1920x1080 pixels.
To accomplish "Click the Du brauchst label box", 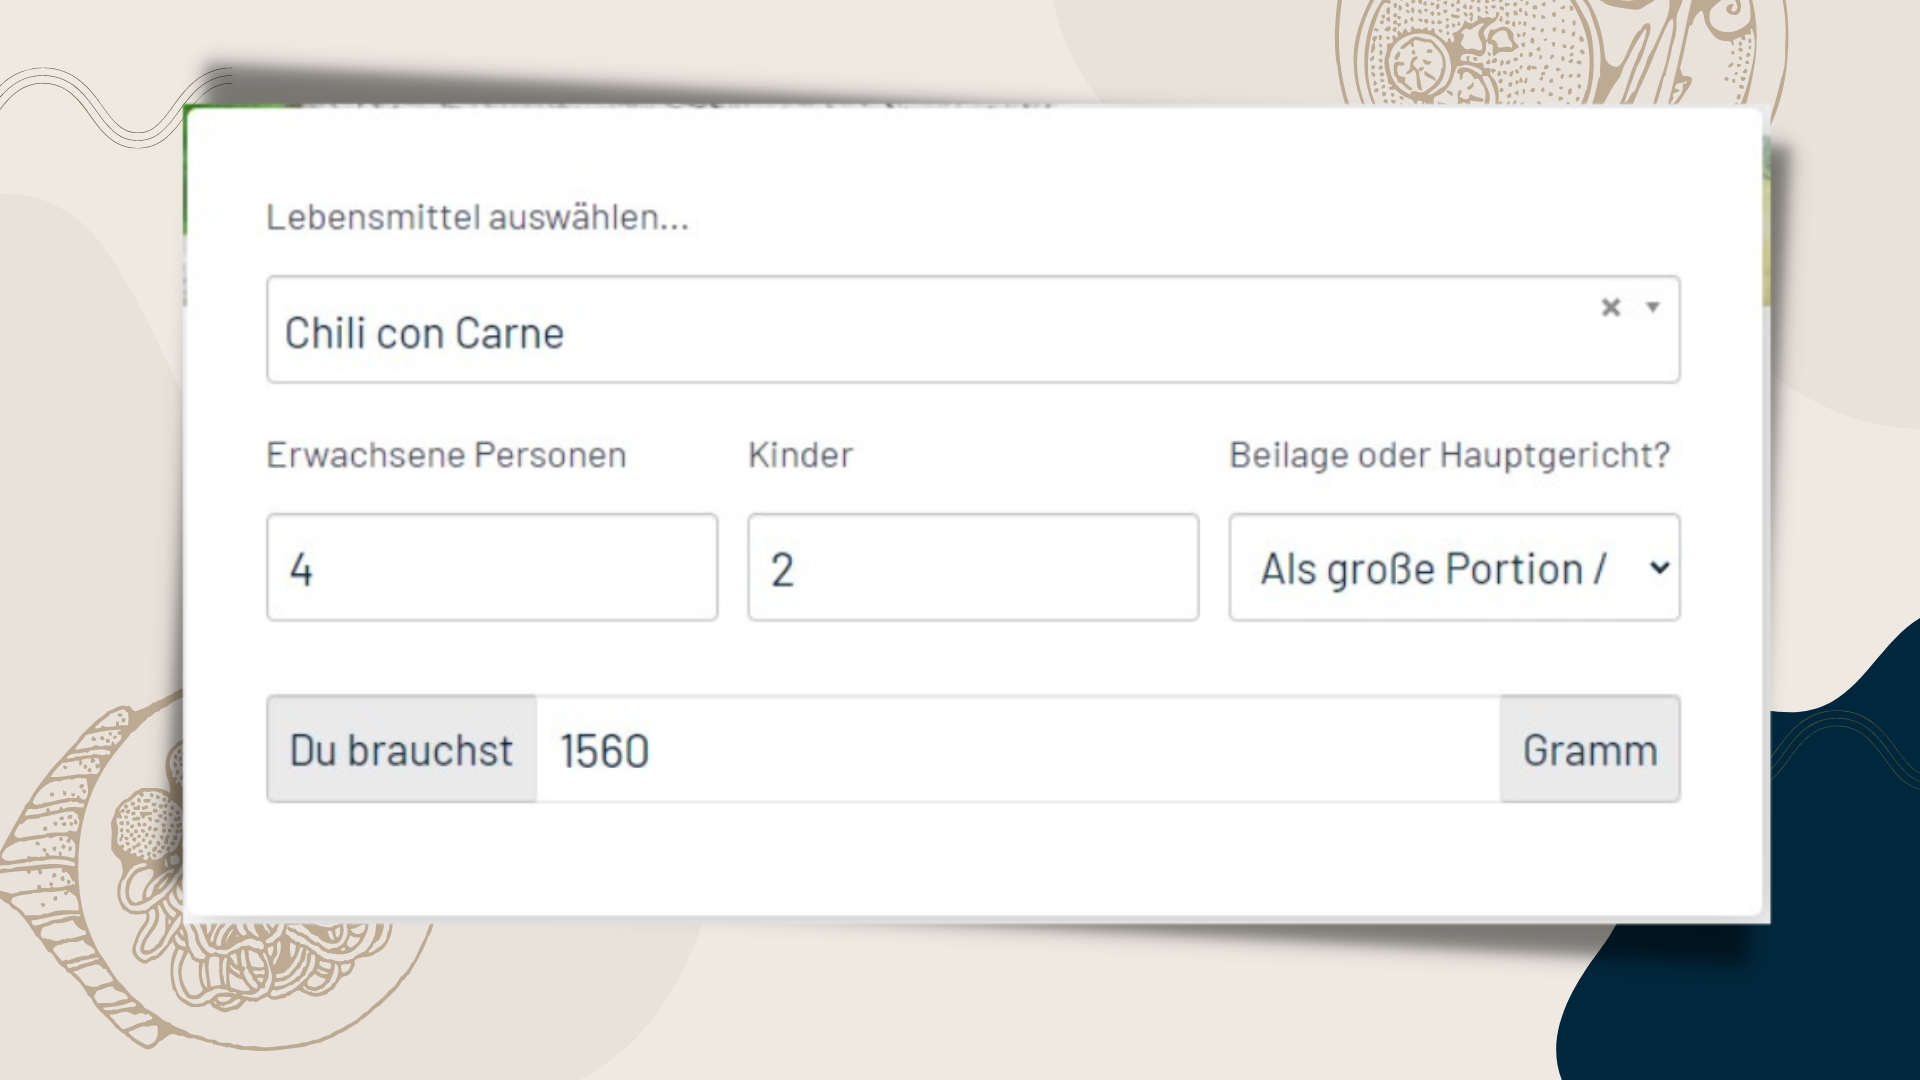I will tap(400, 749).
